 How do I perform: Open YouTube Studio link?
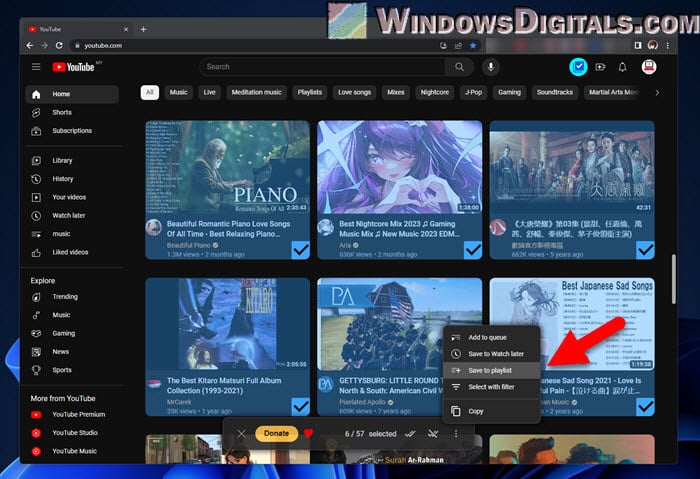(72, 433)
